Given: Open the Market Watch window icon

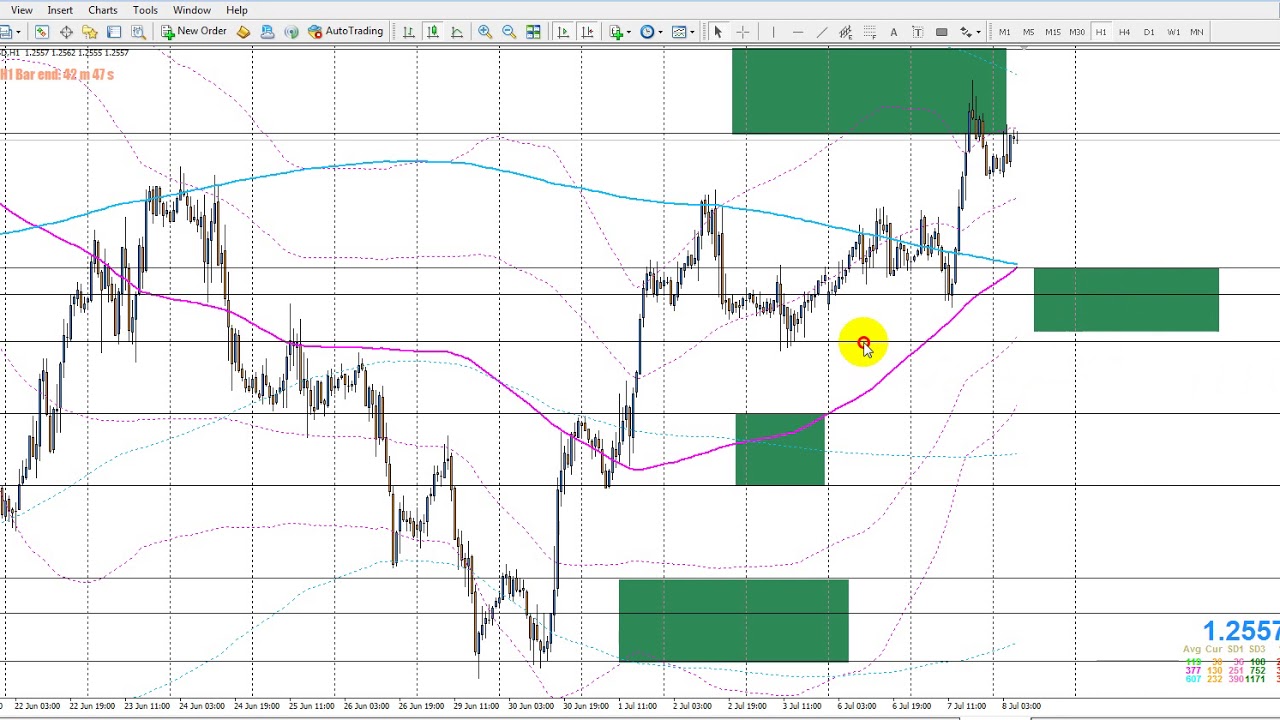Looking at the screenshot, I should (x=42, y=32).
